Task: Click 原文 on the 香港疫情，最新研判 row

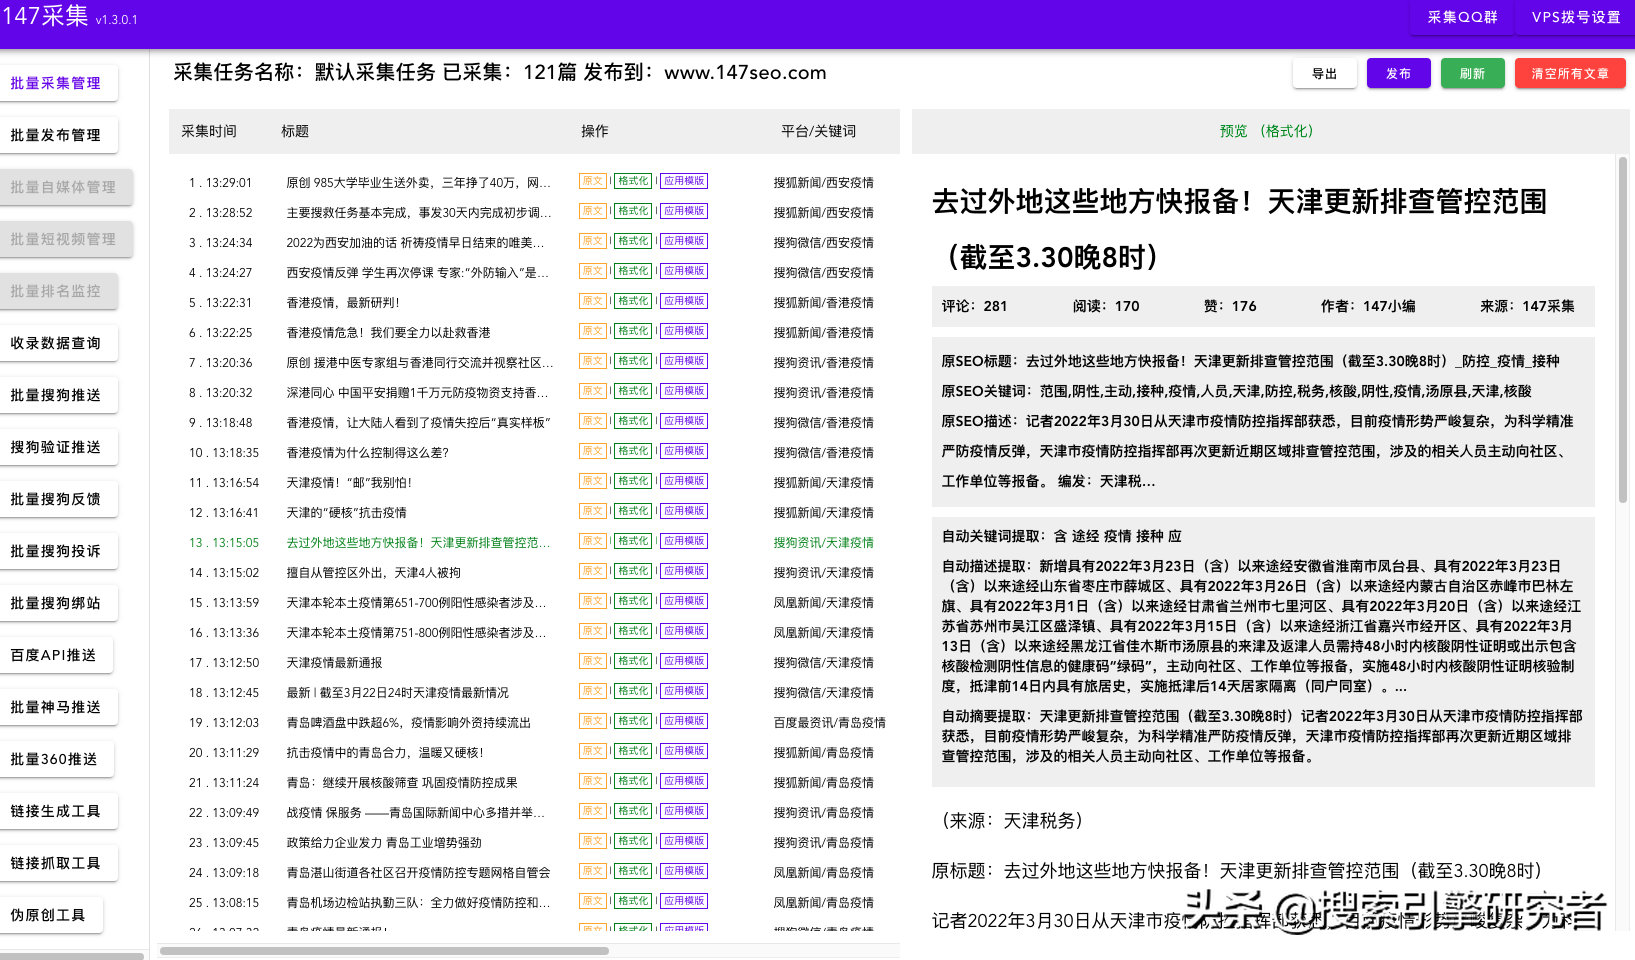Action: pyautogui.click(x=593, y=301)
